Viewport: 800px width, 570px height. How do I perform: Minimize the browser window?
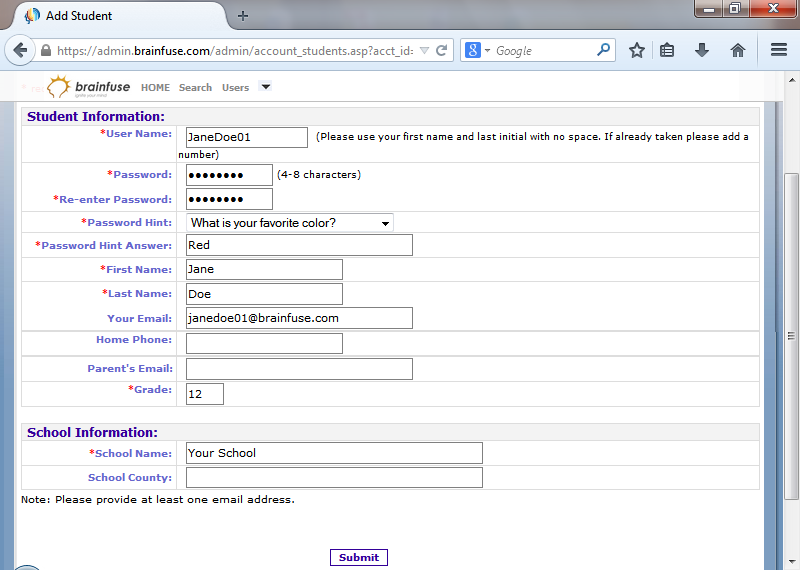tap(709, 9)
